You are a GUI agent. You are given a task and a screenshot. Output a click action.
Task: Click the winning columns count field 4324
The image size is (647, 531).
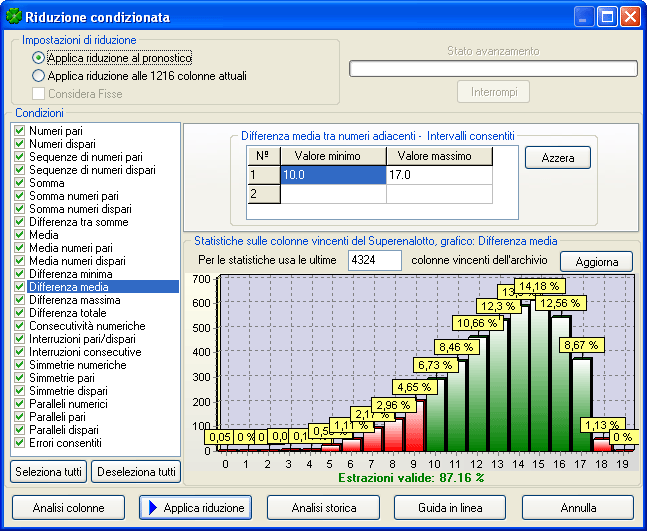pos(374,261)
